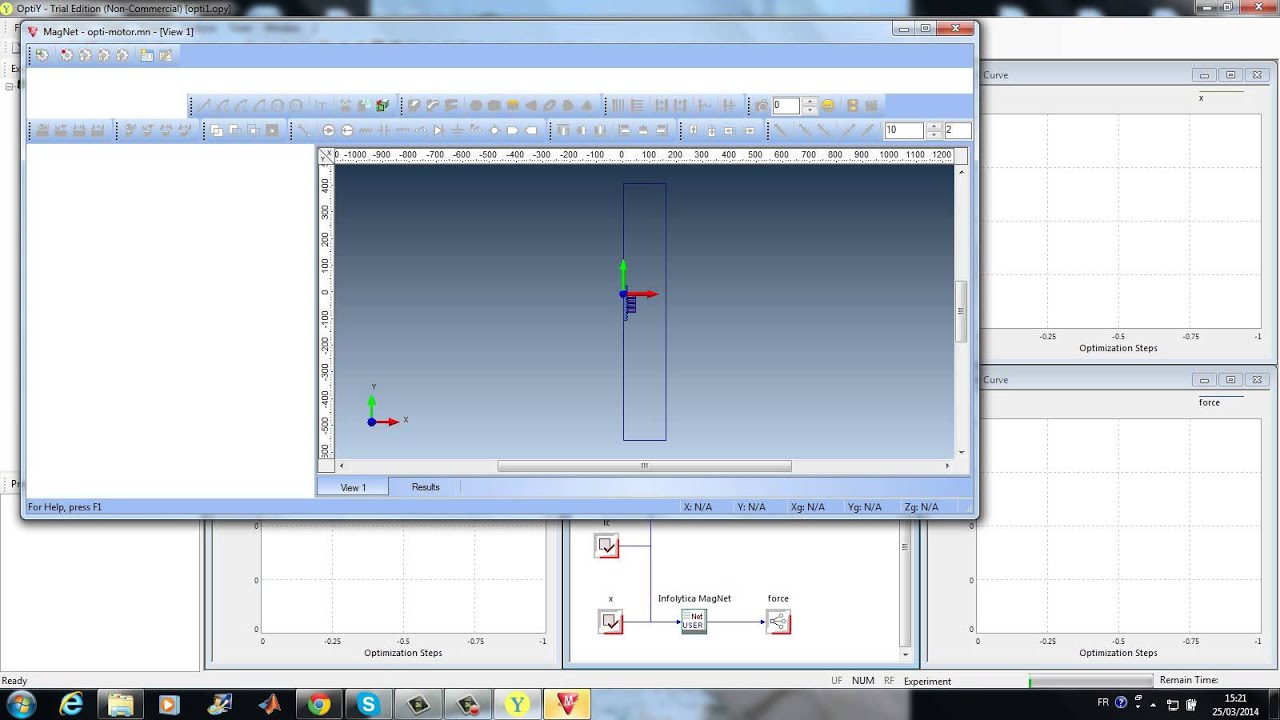This screenshot has width=1280, height=720.
Task: Click the Windows Start button
Action: 21,704
